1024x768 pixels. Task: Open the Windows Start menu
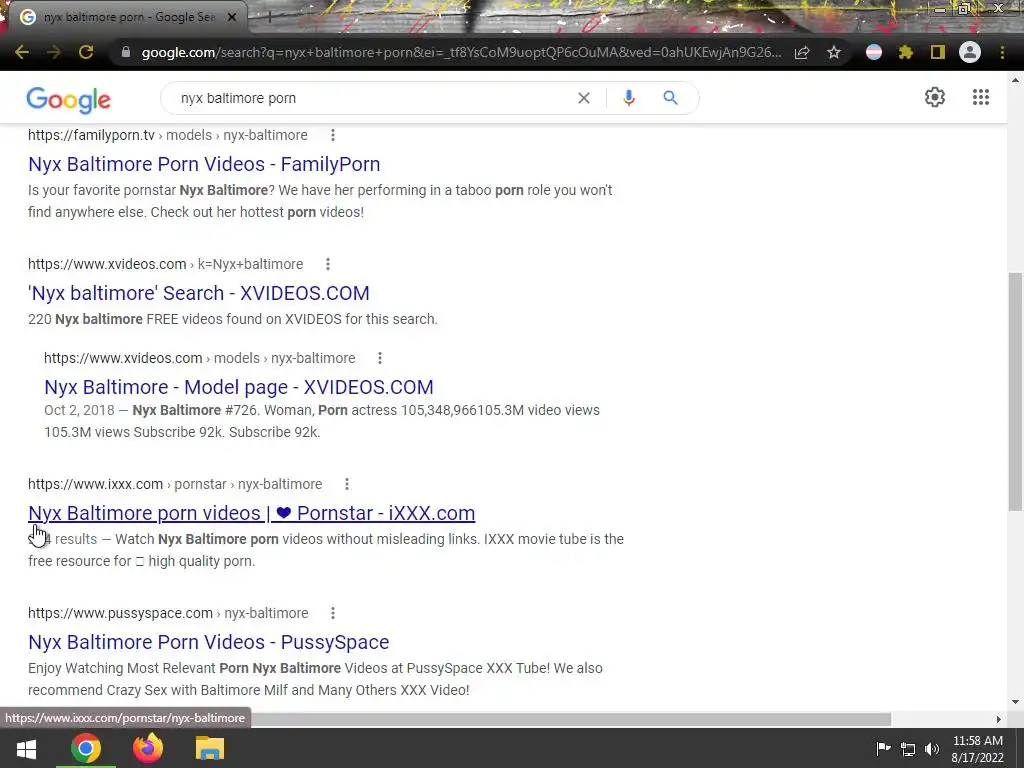26,748
